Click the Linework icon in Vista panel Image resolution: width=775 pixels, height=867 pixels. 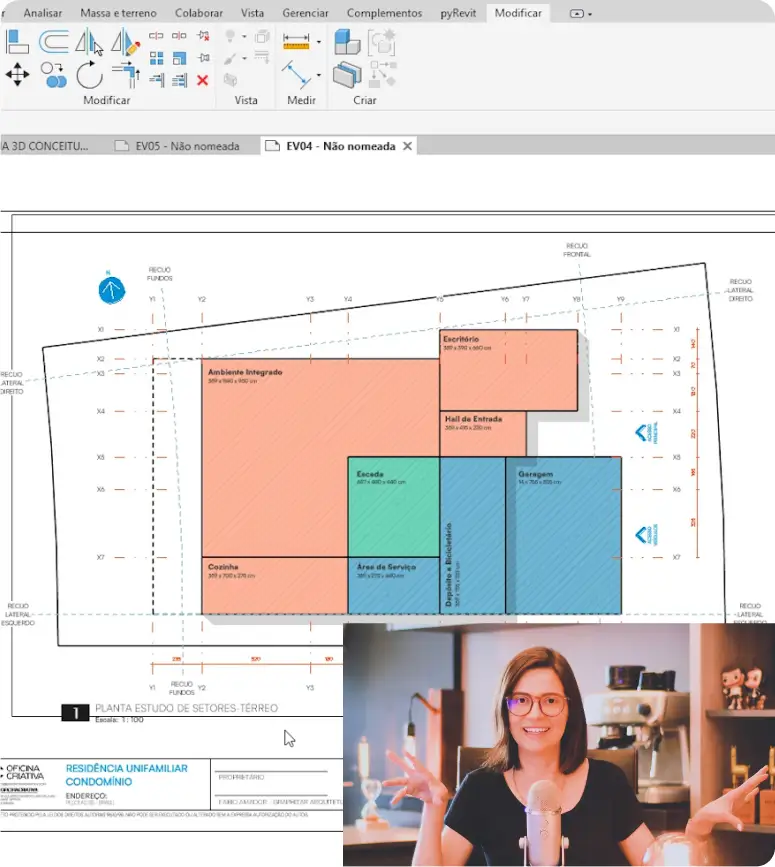pyautogui.click(x=262, y=56)
